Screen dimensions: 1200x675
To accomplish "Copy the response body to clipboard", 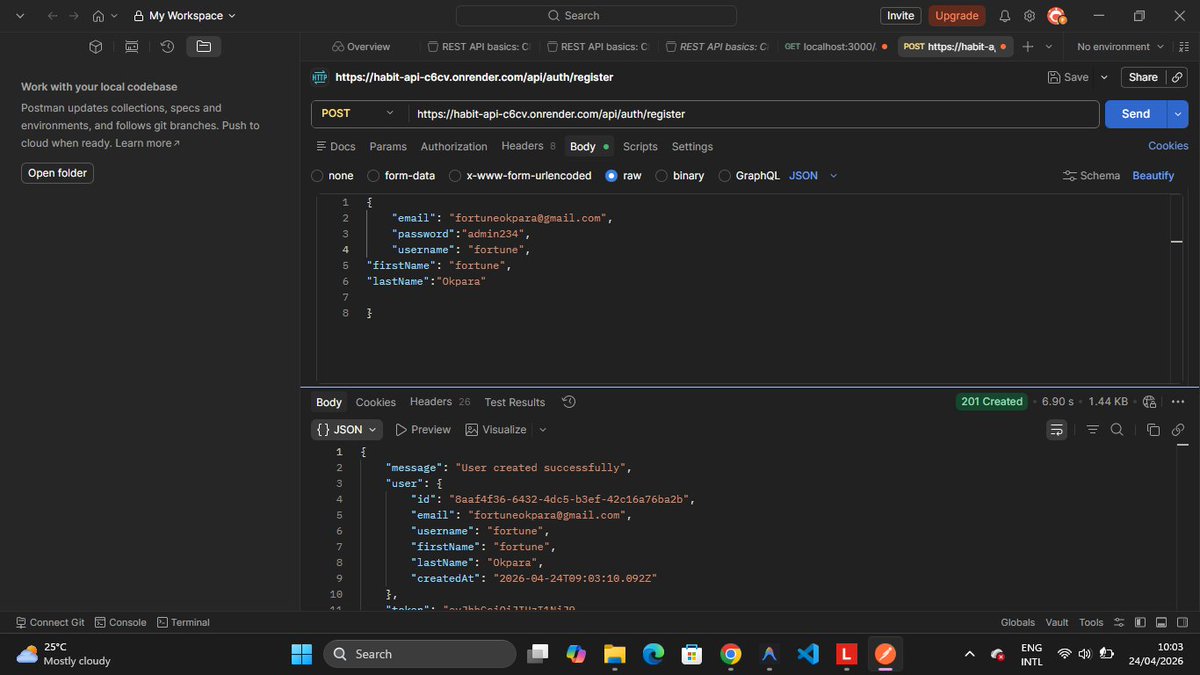I will pyautogui.click(x=1153, y=430).
